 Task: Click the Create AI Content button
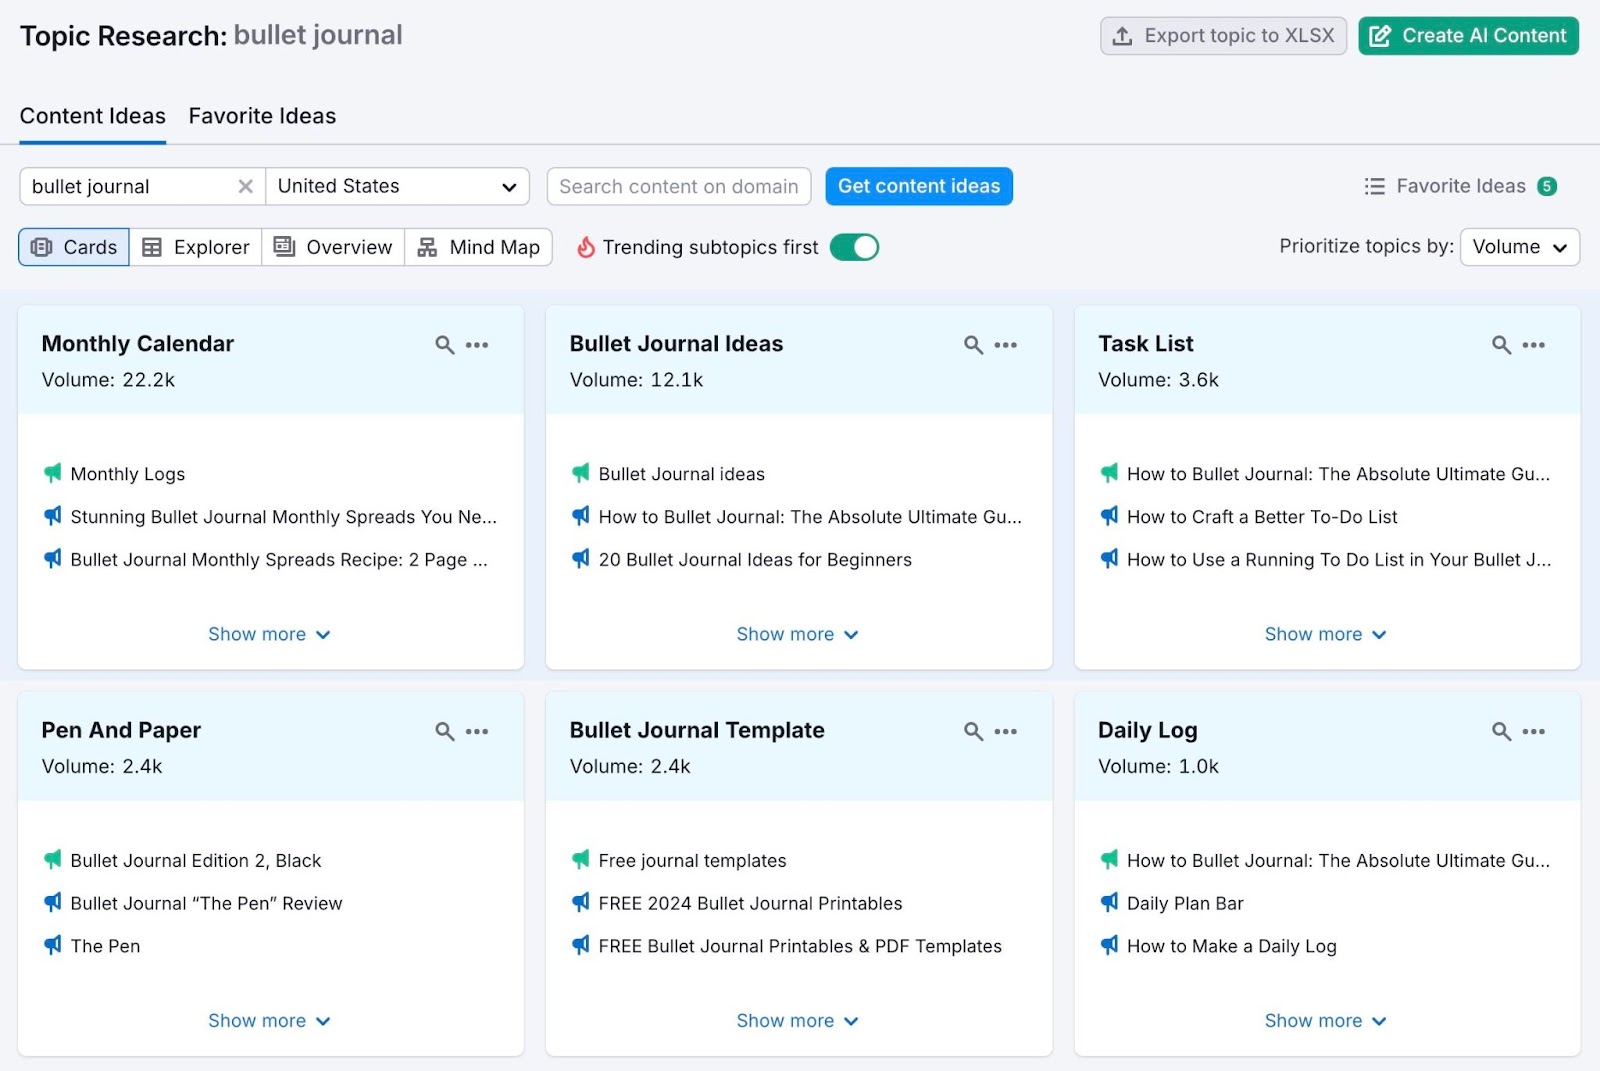pyautogui.click(x=1467, y=35)
